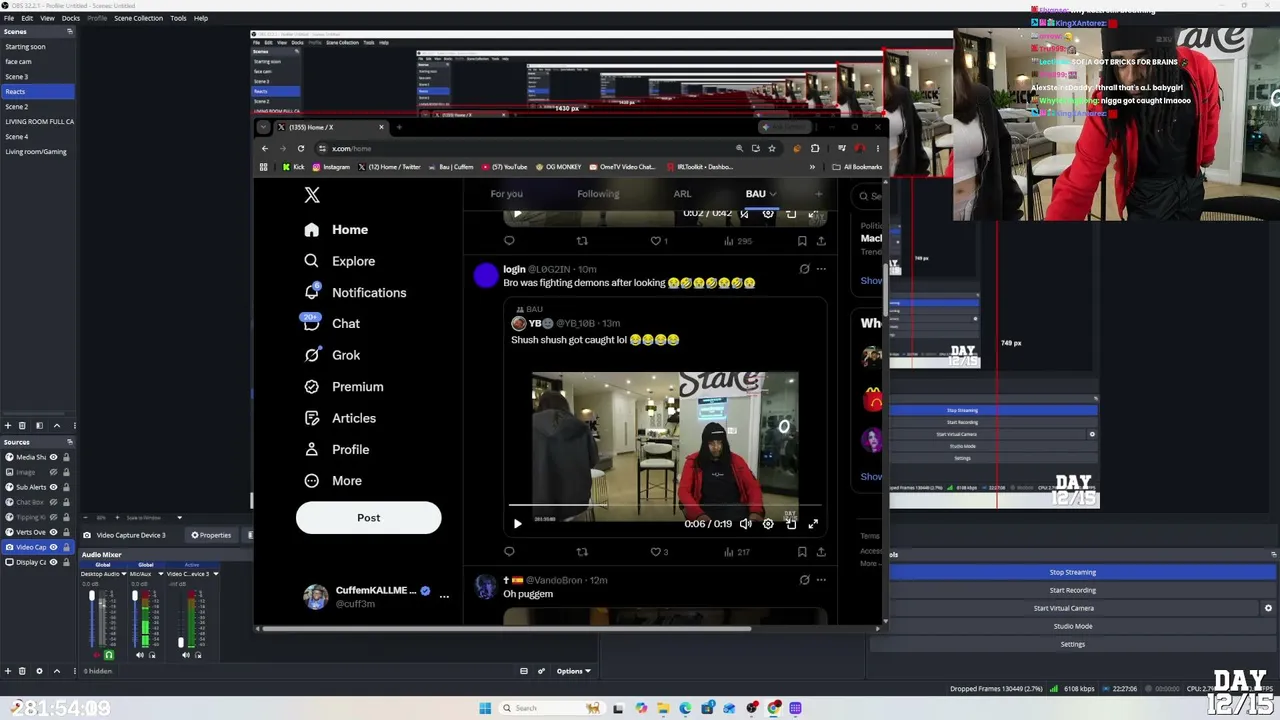
Task: Open the OBS File menu
Action: click(x=9, y=18)
